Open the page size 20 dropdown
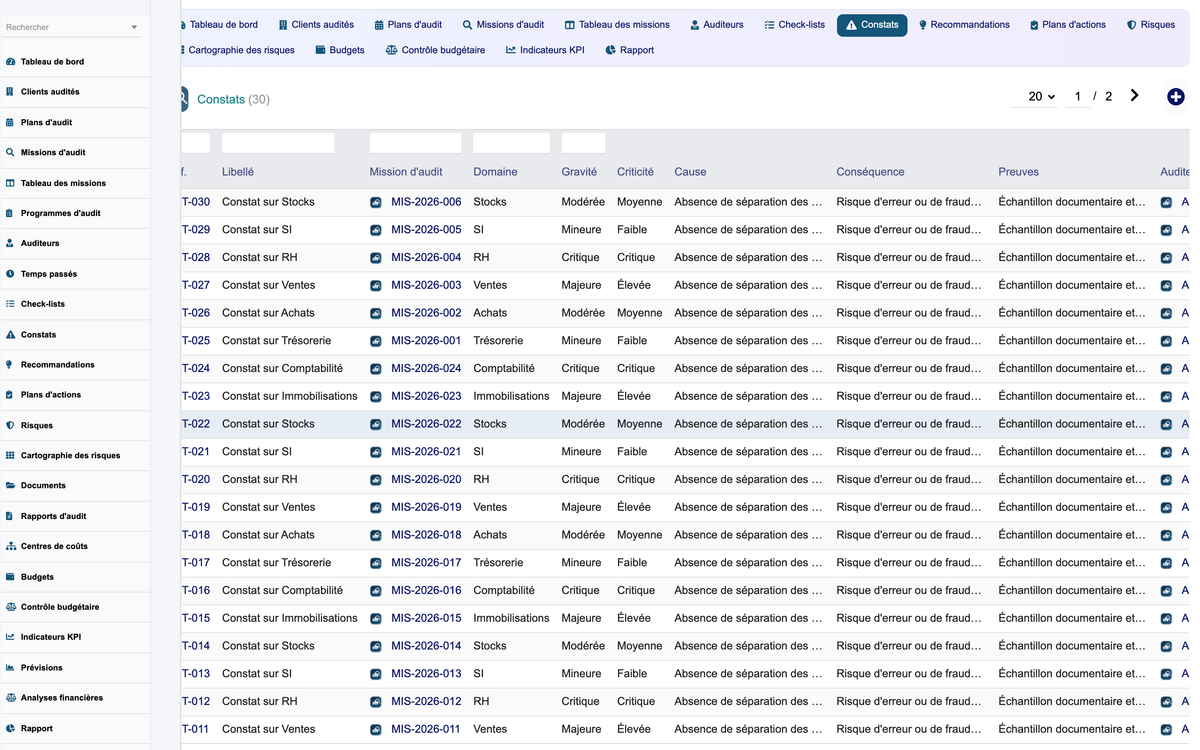The width and height of the screenshot is (1200, 750). click(x=1042, y=97)
